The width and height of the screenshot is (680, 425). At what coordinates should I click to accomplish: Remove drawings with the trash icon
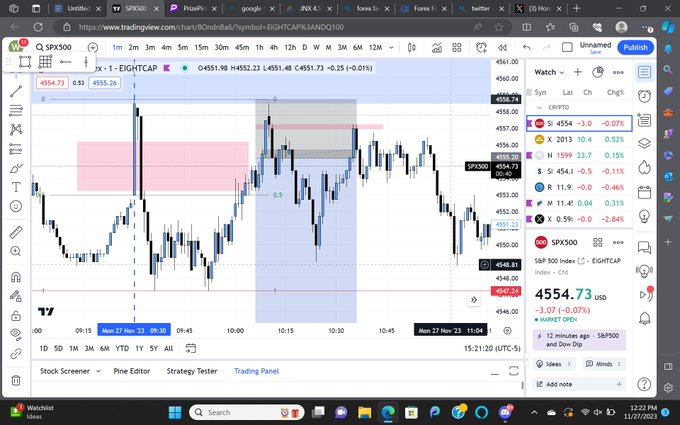coord(16,380)
